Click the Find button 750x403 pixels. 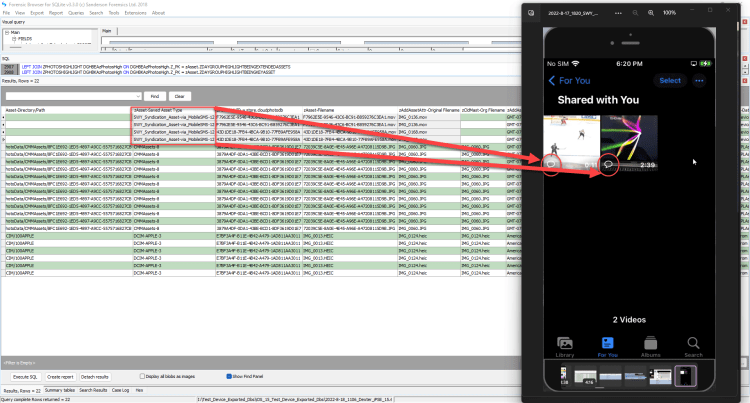click(153, 96)
